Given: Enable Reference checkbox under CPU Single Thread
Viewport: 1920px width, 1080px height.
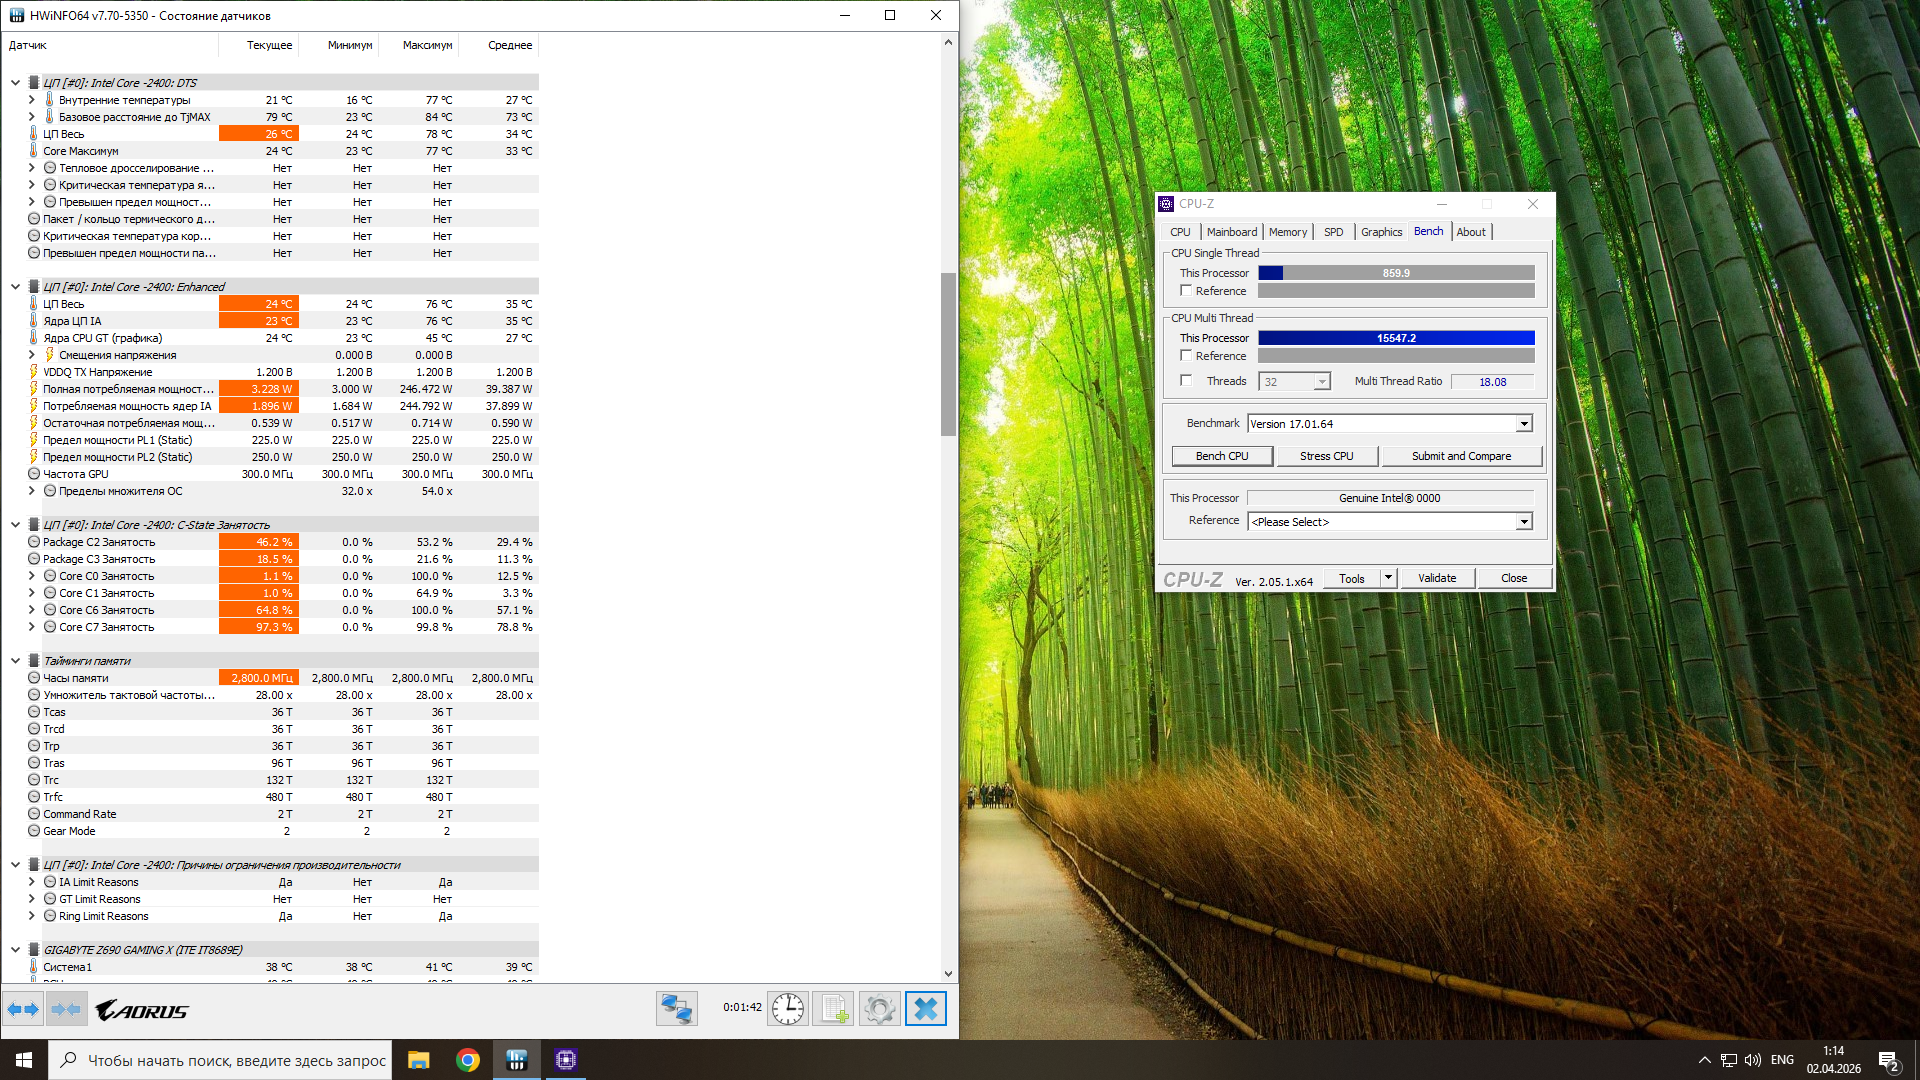Looking at the screenshot, I should [1186, 291].
